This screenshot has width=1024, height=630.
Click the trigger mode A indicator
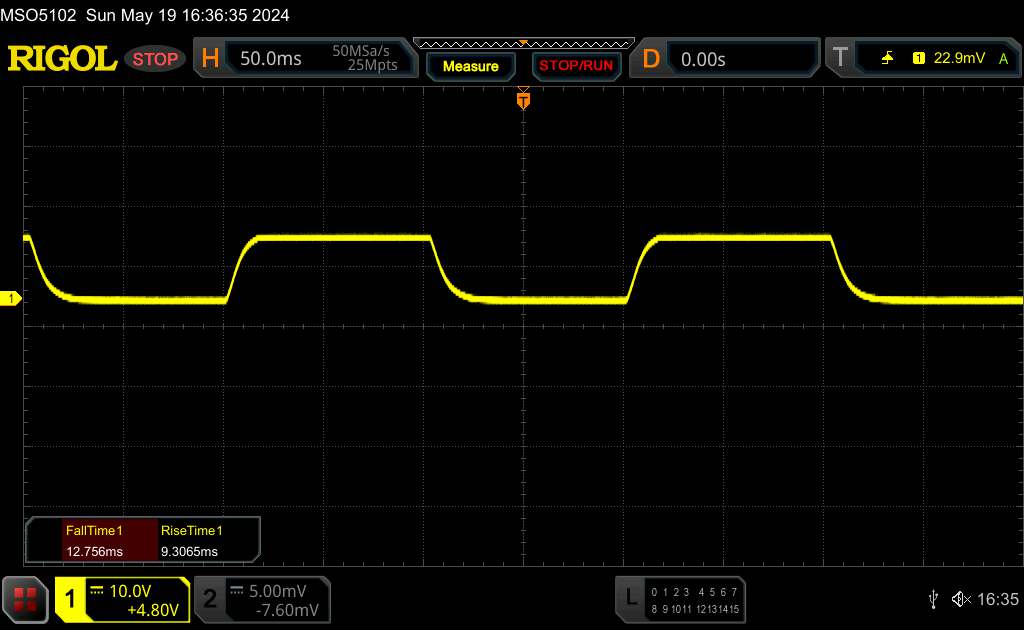point(1004,59)
